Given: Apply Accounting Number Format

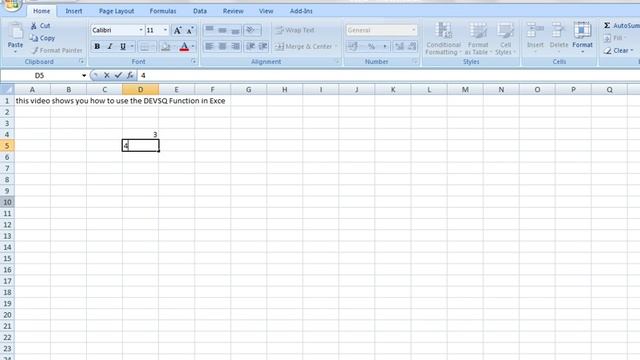Looking at the screenshot, I should click(x=353, y=47).
